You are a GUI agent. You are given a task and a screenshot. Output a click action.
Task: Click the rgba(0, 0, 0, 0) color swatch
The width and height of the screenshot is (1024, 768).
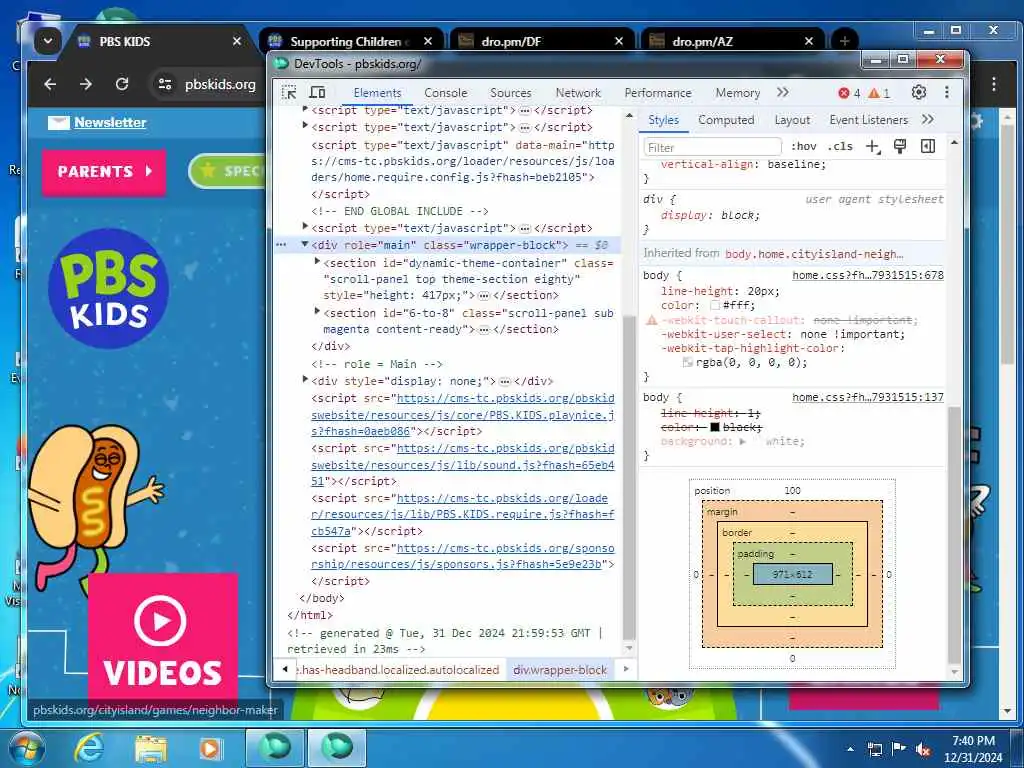[688, 362]
